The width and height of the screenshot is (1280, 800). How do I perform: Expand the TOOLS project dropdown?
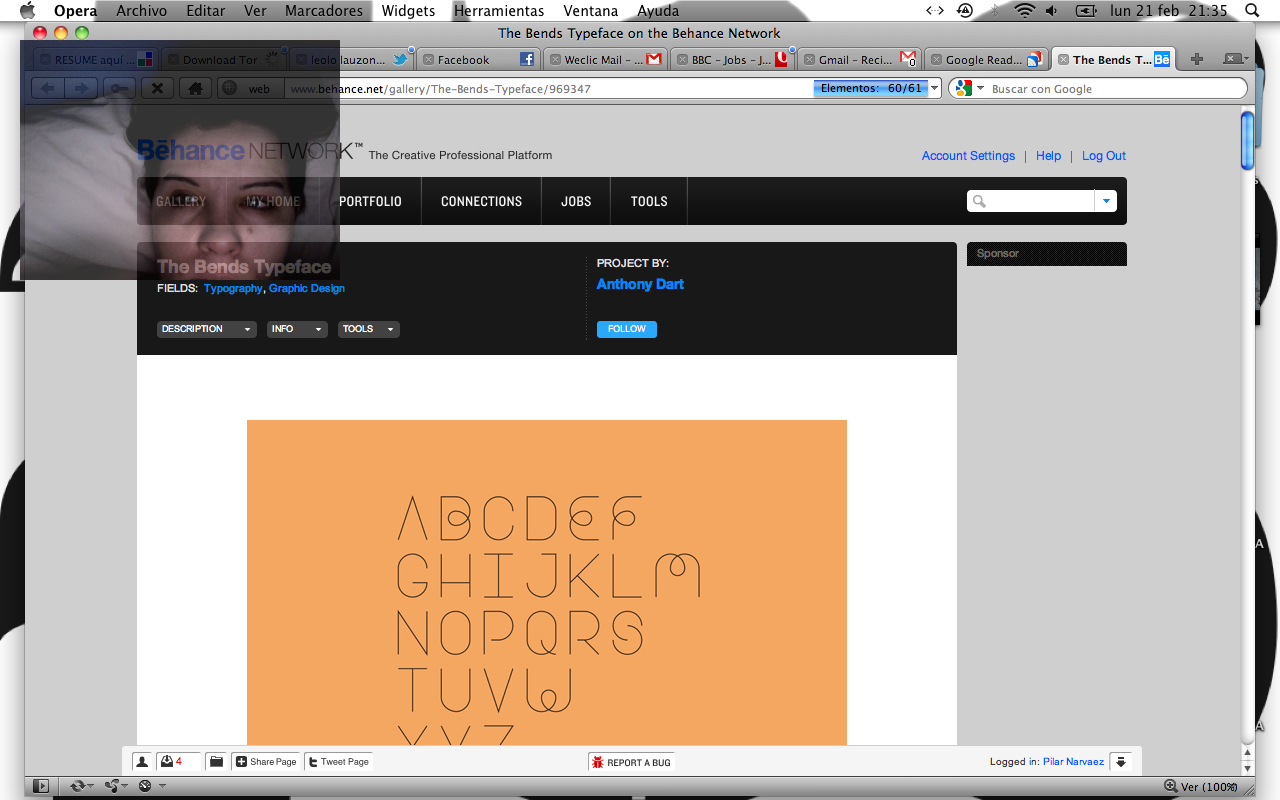(x=368, y=329)
